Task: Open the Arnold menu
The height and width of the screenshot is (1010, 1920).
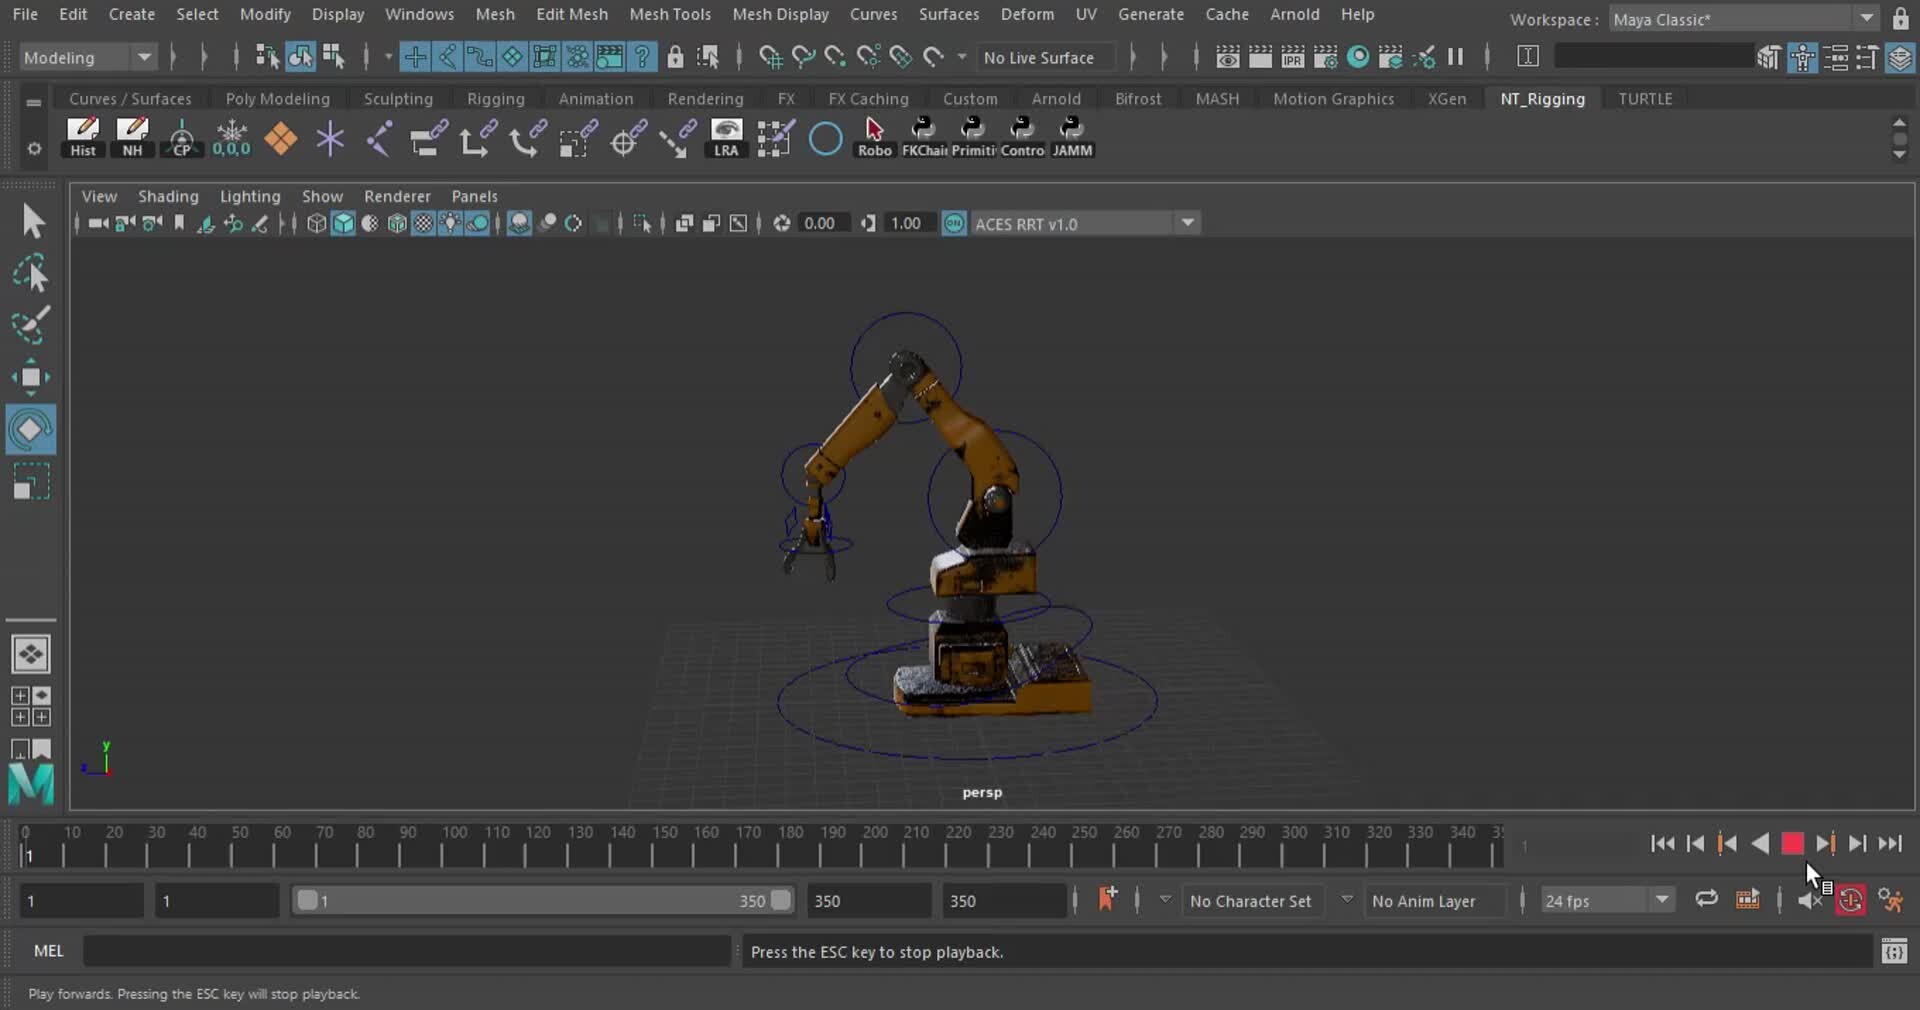Action: click(x=1295, y=14)
